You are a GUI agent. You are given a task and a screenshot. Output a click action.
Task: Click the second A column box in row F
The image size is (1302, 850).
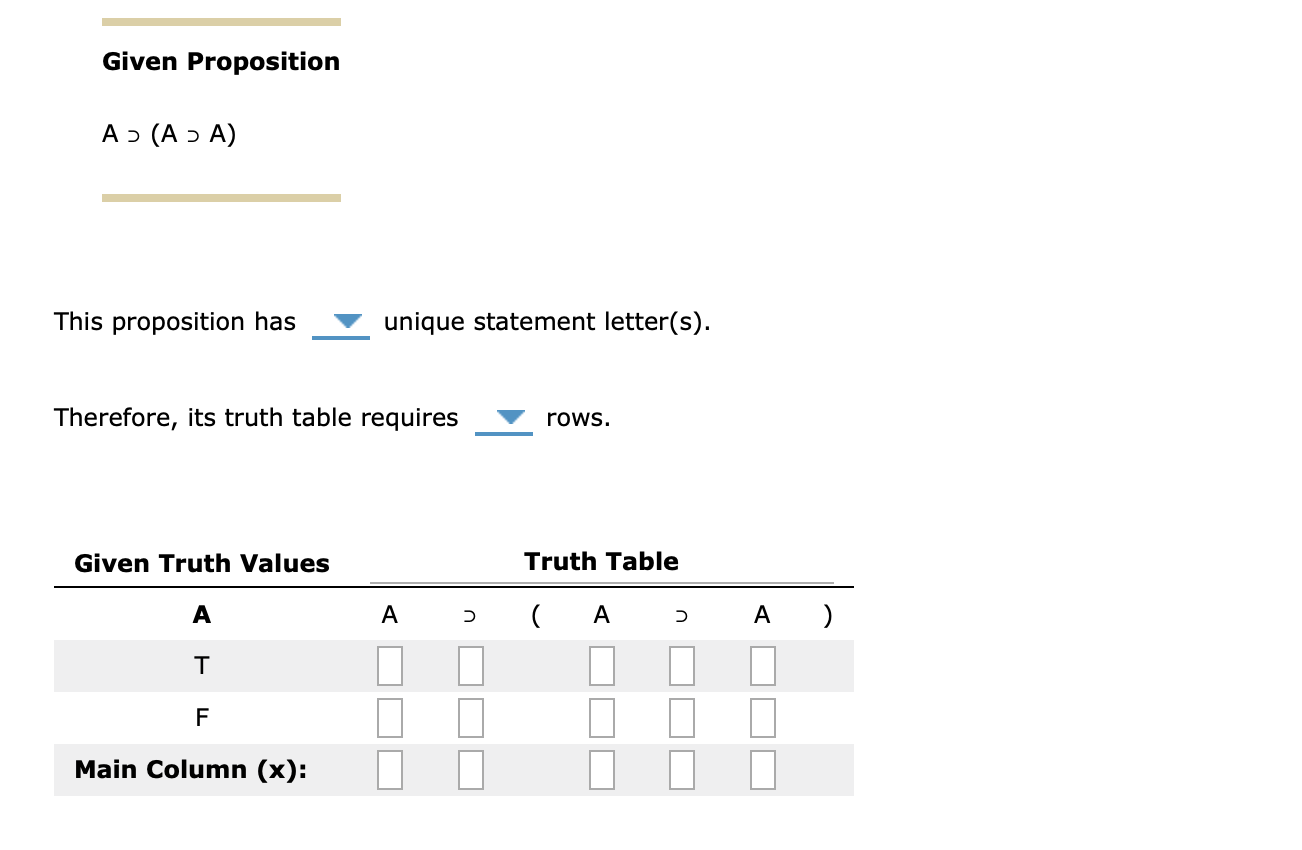pos(601,717)
